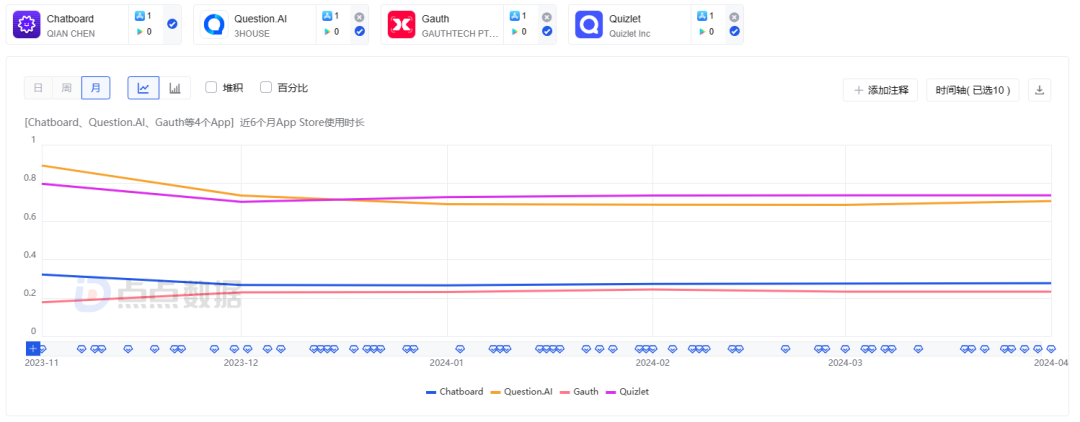This screenshot has width=1080, height=422.
Task: Enable the 堆积 stacked checkbox
Action: (x=211, y=87)
